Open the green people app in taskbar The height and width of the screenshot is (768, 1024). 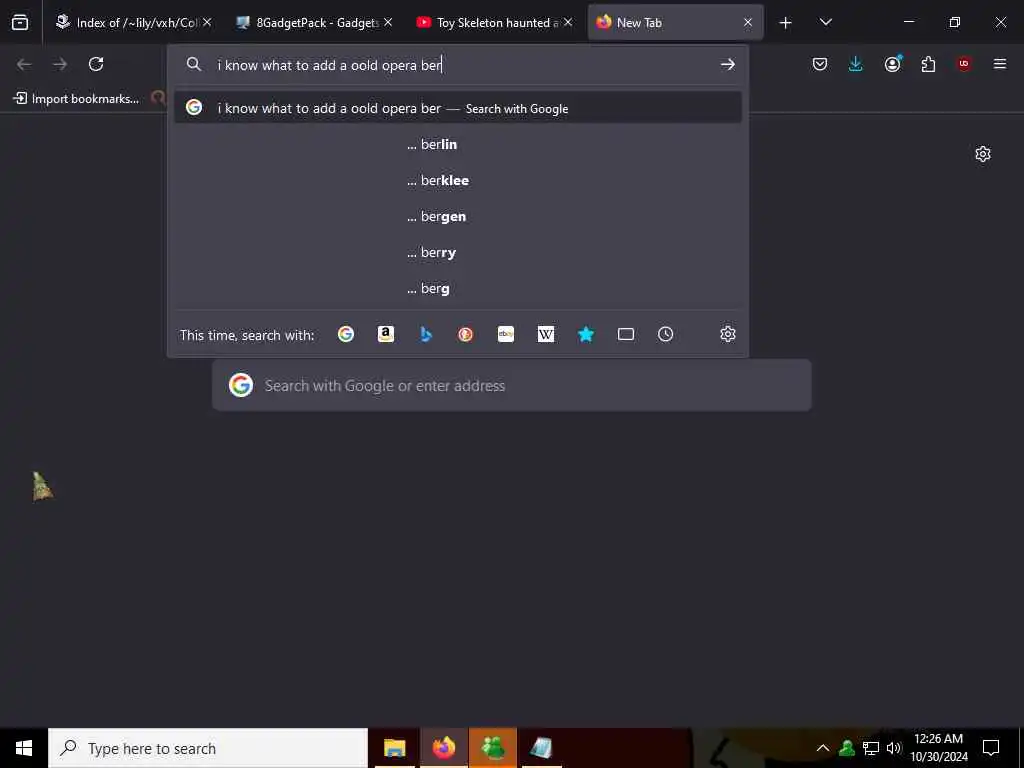[492, 748]
